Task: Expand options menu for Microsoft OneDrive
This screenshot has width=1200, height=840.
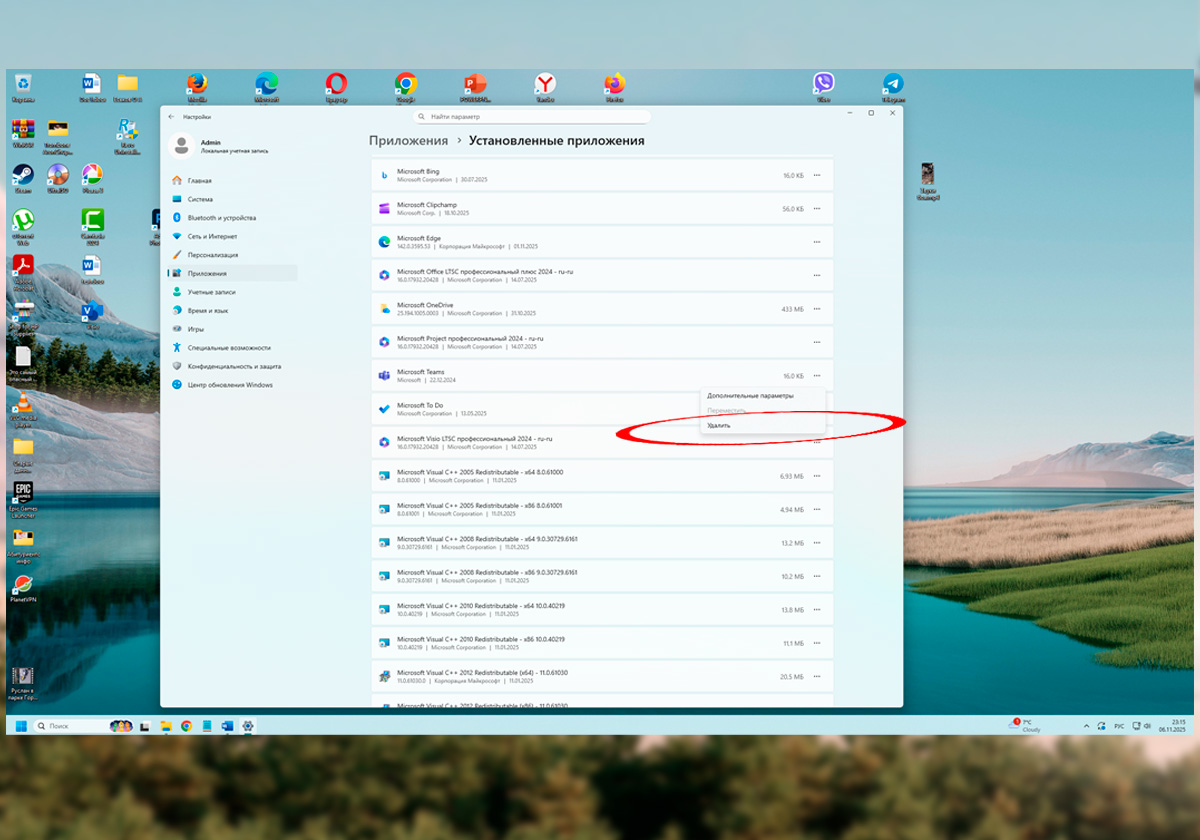Action: point(817,309)
